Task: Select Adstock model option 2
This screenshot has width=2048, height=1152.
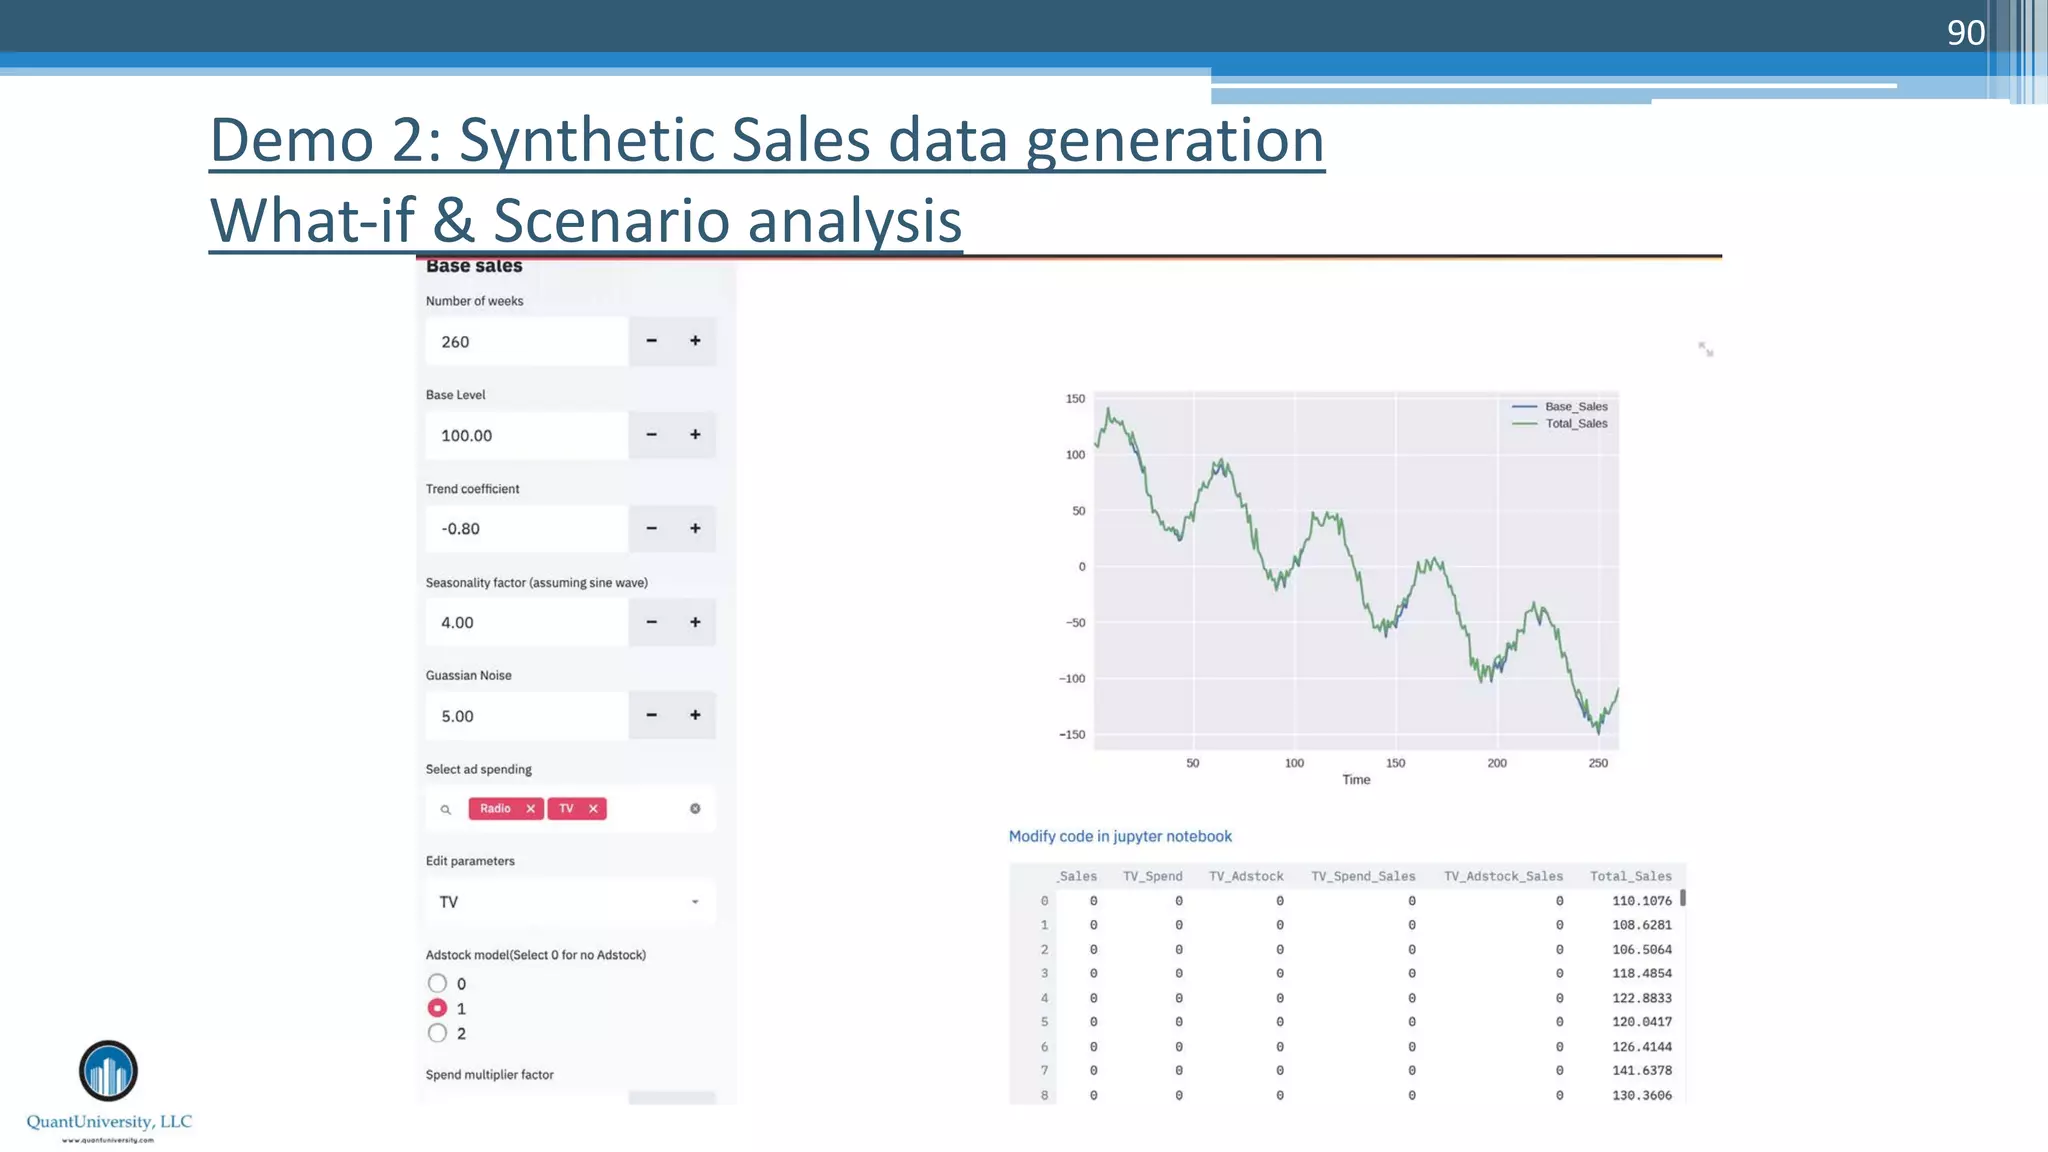Action: click(x=437, y=1033)
